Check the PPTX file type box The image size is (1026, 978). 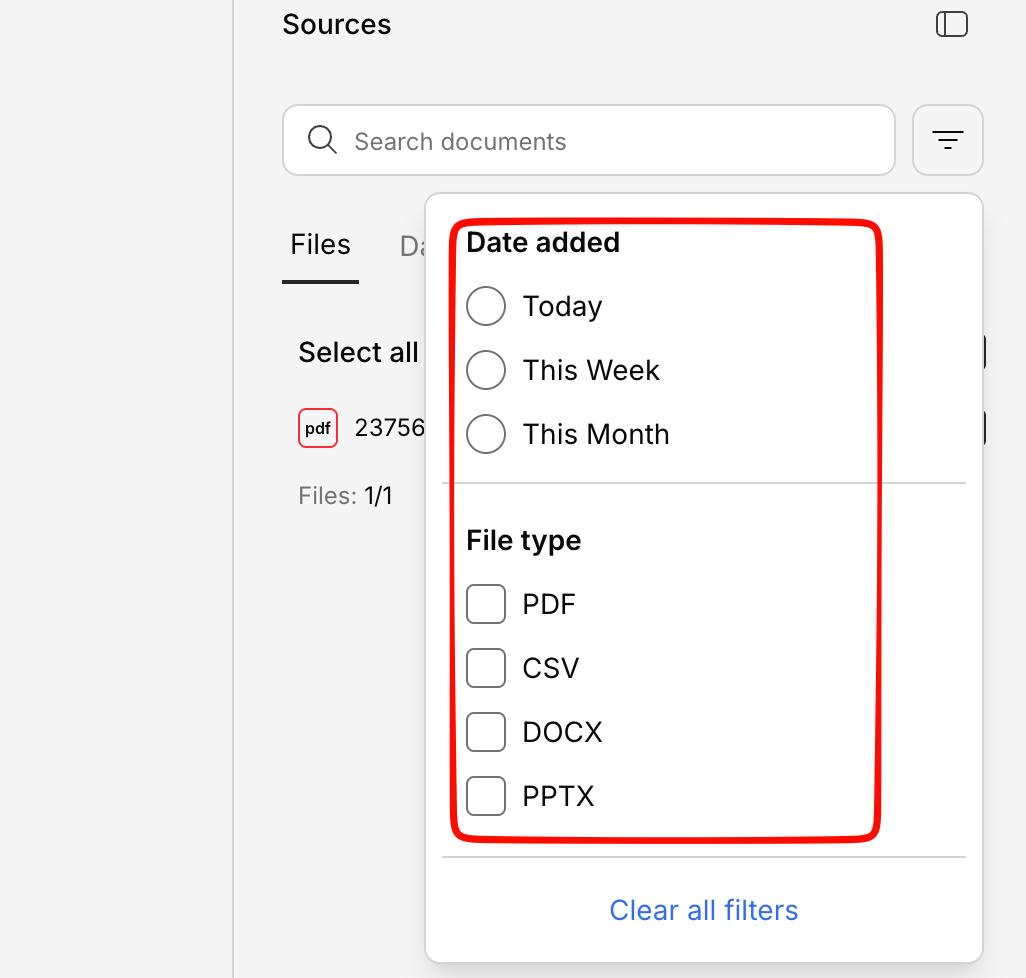[x=486, y=796]
